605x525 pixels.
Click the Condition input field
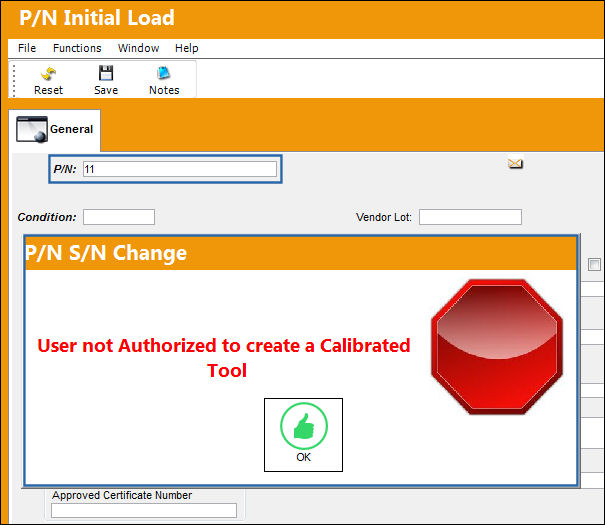119,217
